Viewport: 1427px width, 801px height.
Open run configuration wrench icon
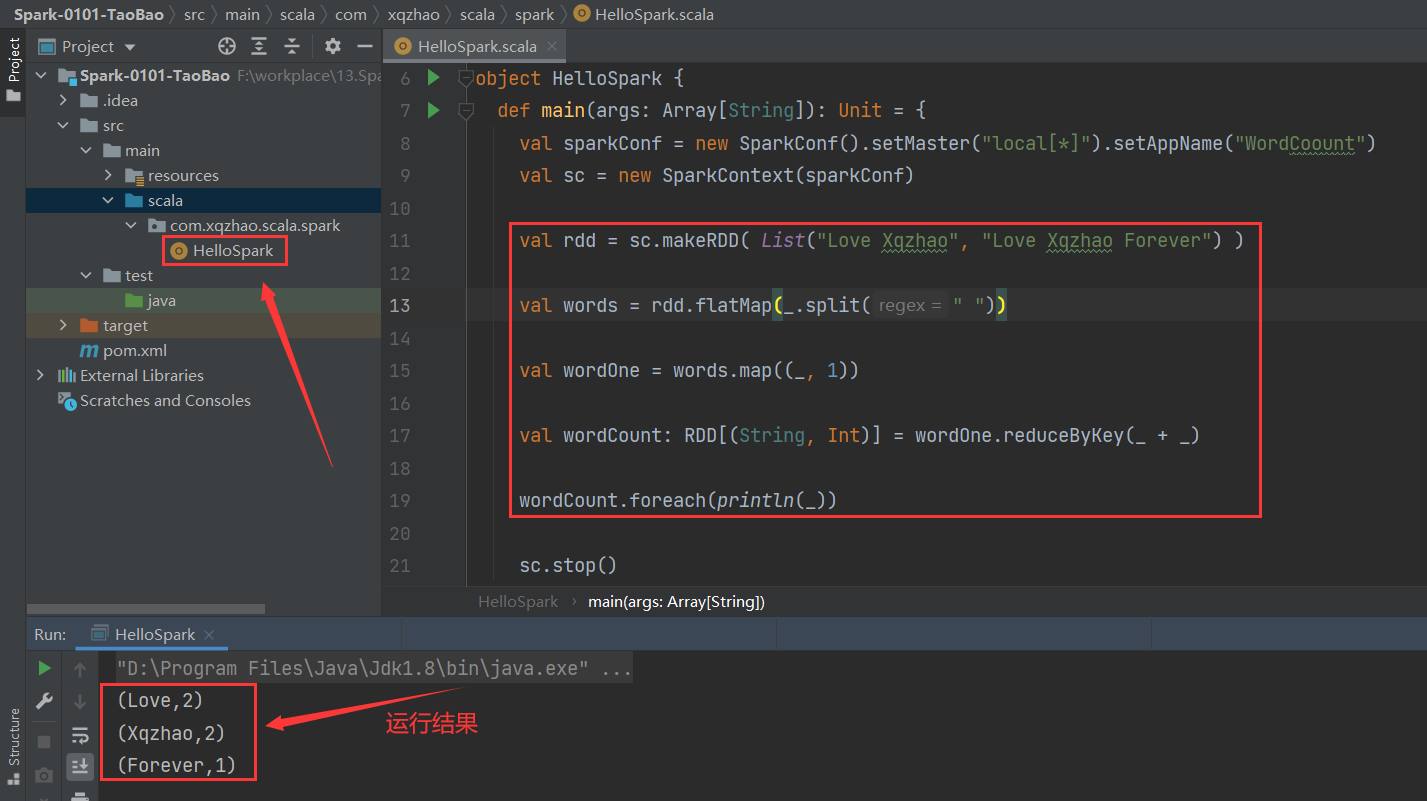44,702
